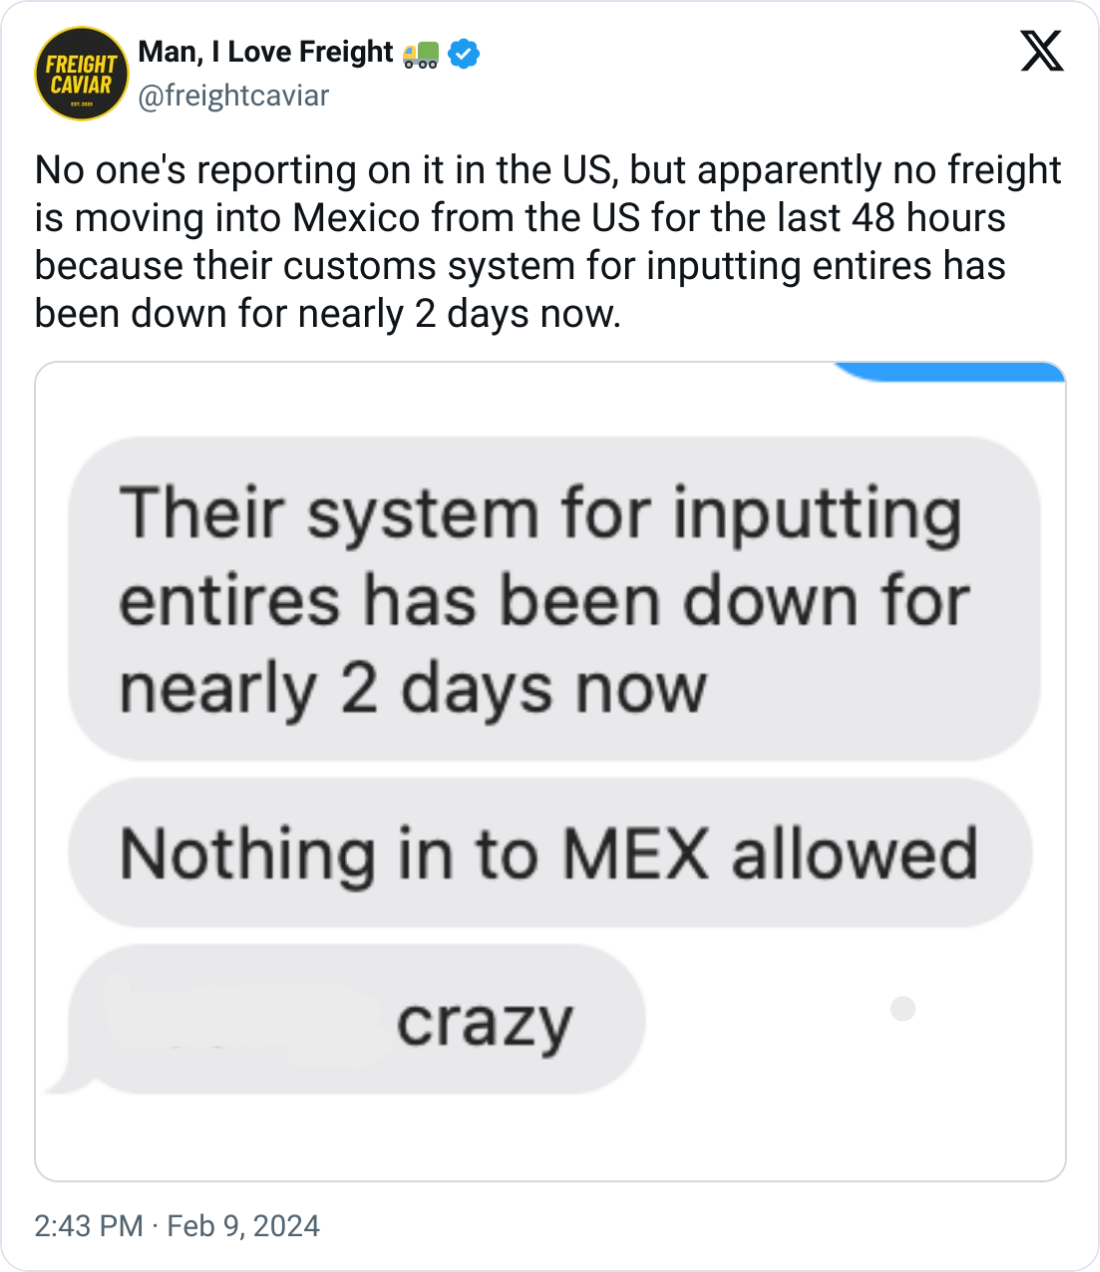
Task: Open the Man, I Love Freight profile name
Action: coord(266,52)
